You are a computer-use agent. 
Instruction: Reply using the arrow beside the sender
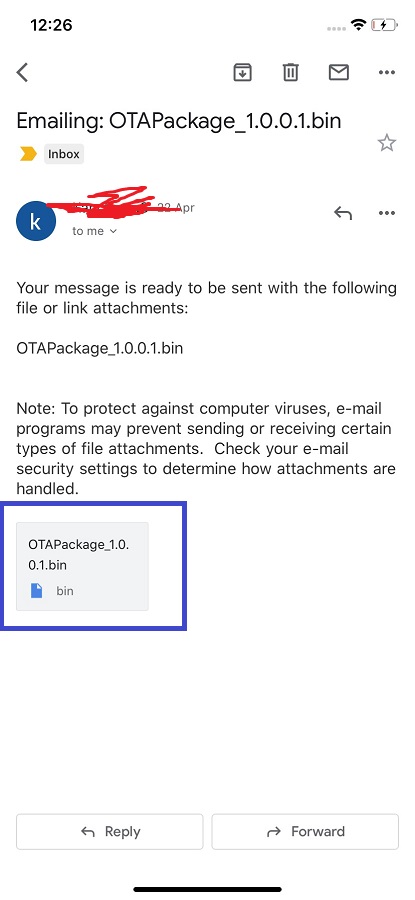pos(343,214)
